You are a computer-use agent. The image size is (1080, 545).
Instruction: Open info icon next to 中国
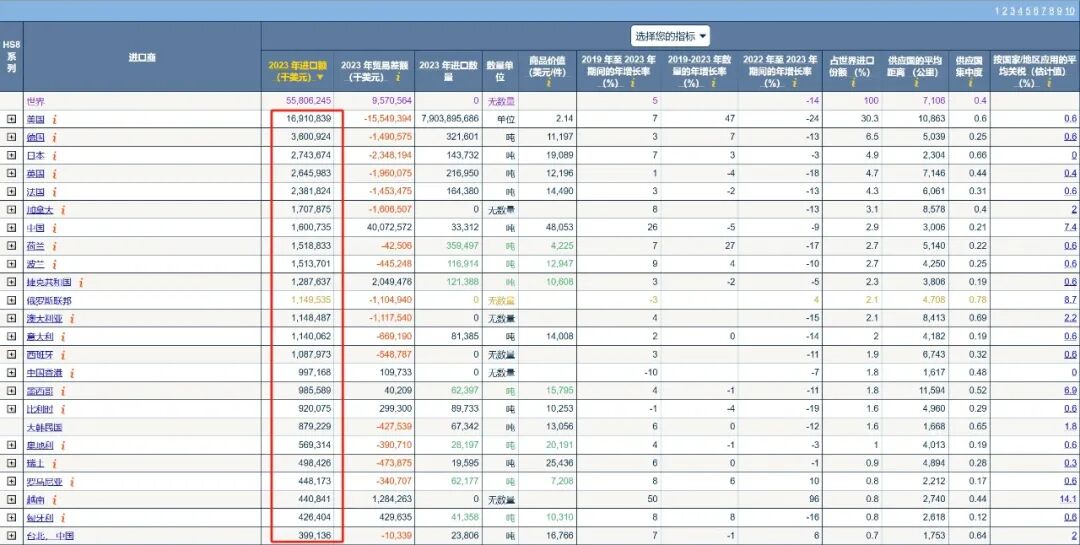pos(54,228)
